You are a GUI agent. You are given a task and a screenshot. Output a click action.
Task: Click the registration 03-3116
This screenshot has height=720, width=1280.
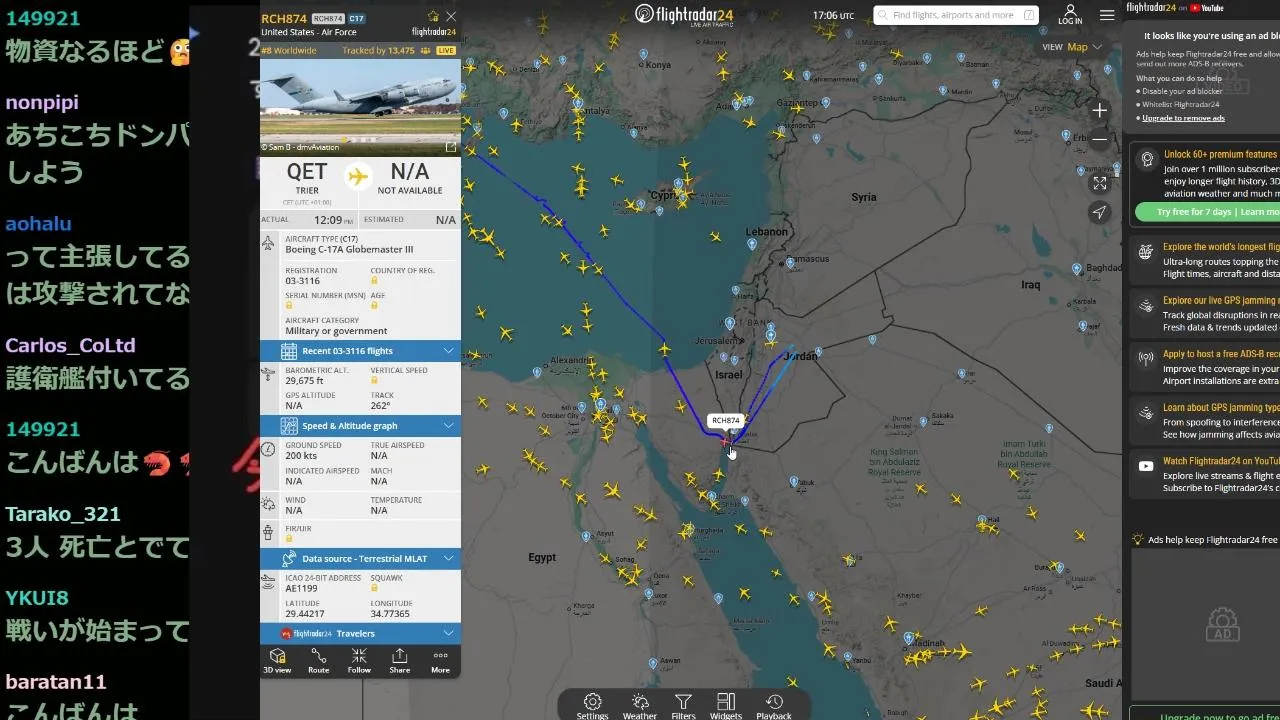coord(303,281)
